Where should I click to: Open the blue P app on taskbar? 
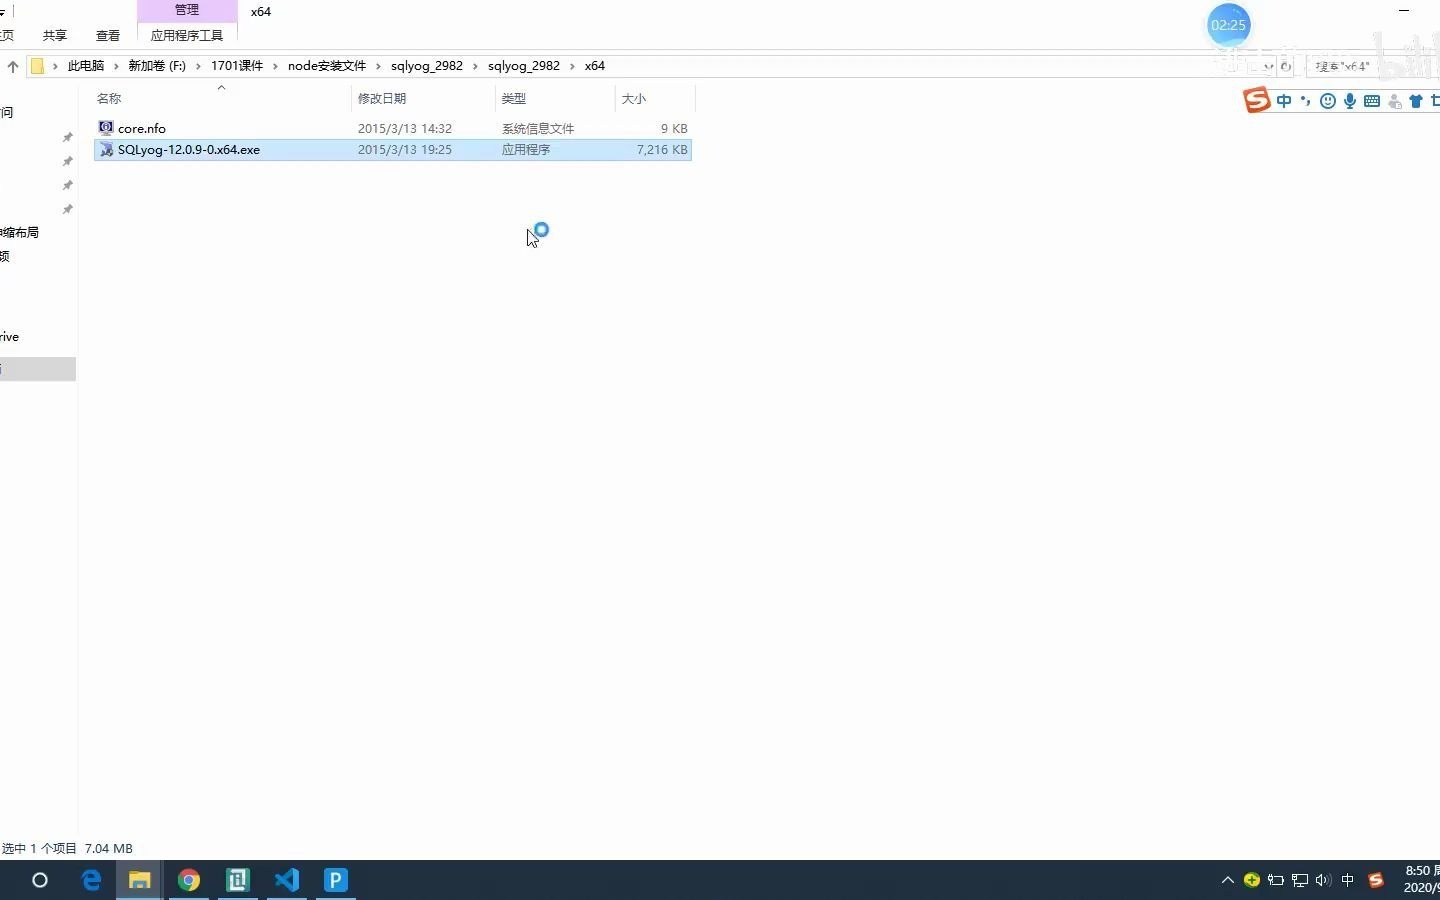point(335,880)
